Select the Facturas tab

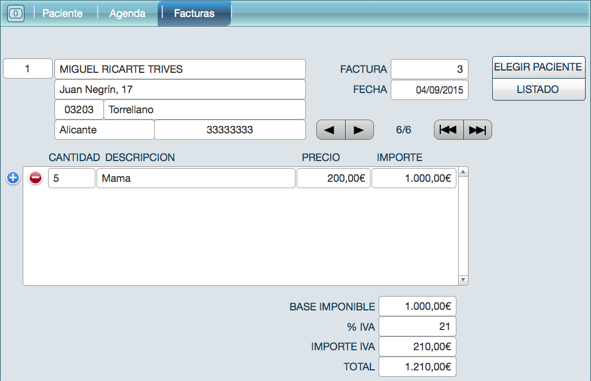tap(194, 13)
